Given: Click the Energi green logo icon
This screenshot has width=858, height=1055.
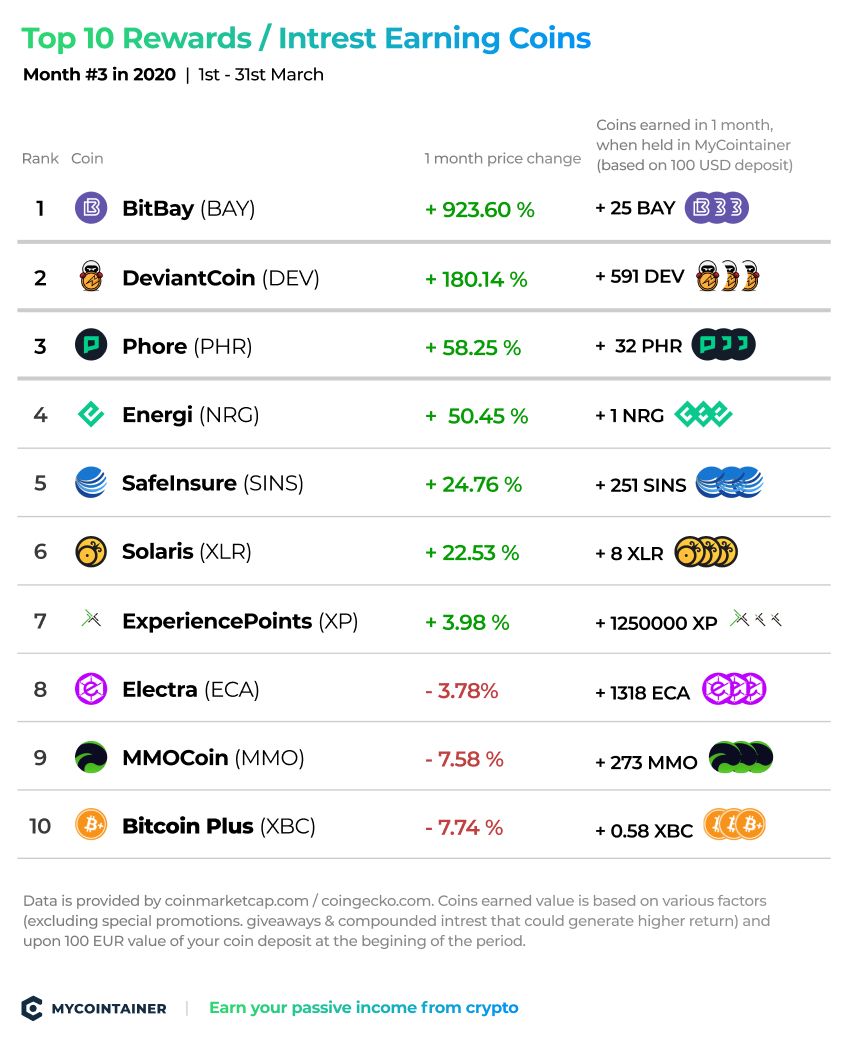Looking at the screenshot, I should 91,414.
